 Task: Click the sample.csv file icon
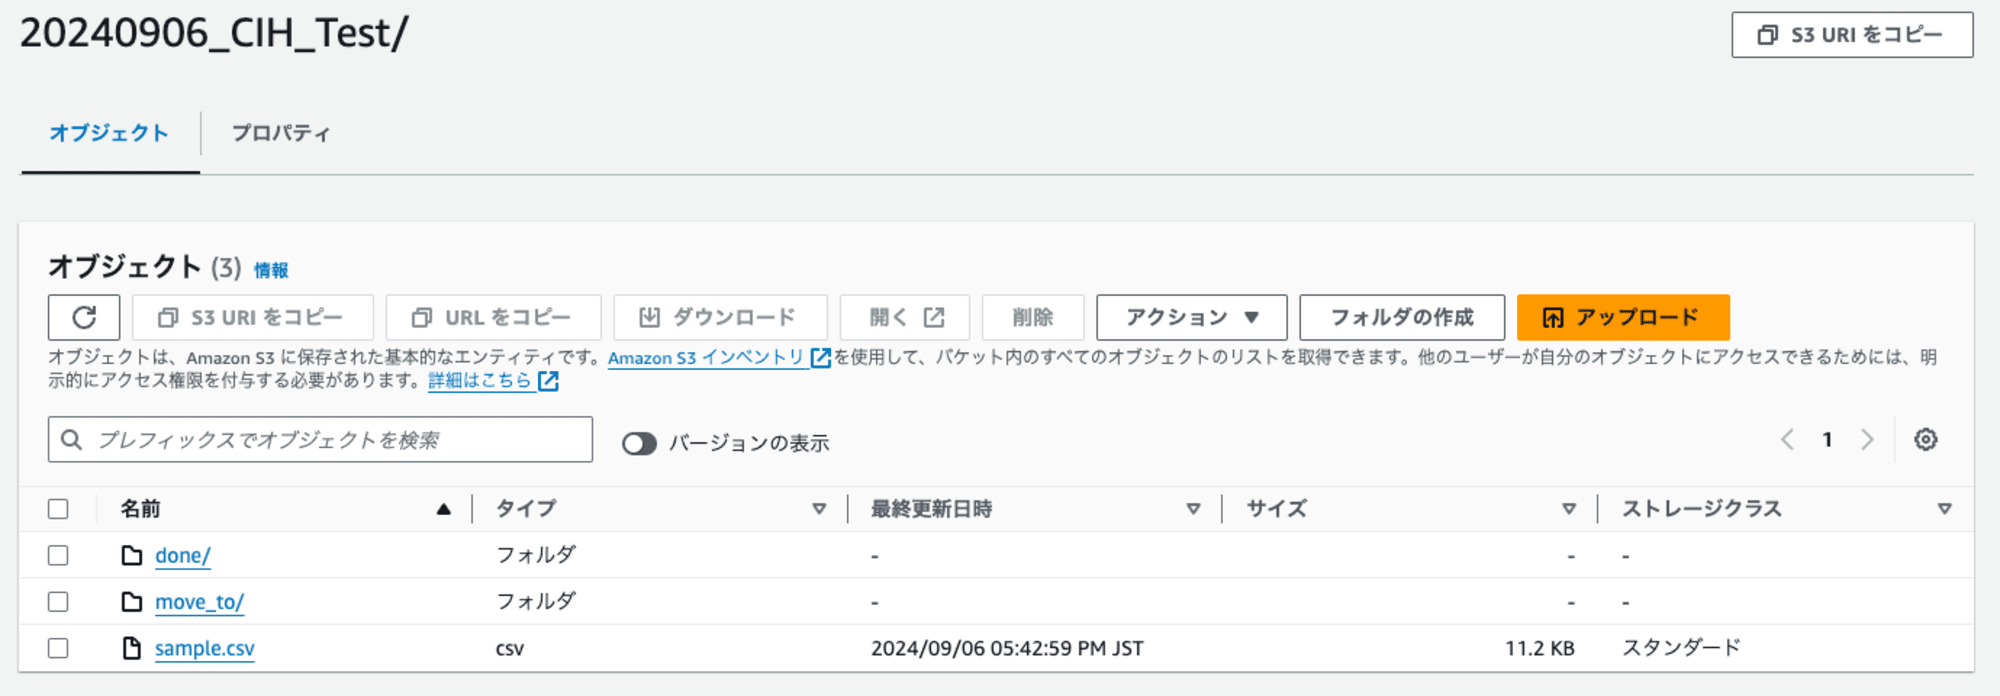[132, 648]
